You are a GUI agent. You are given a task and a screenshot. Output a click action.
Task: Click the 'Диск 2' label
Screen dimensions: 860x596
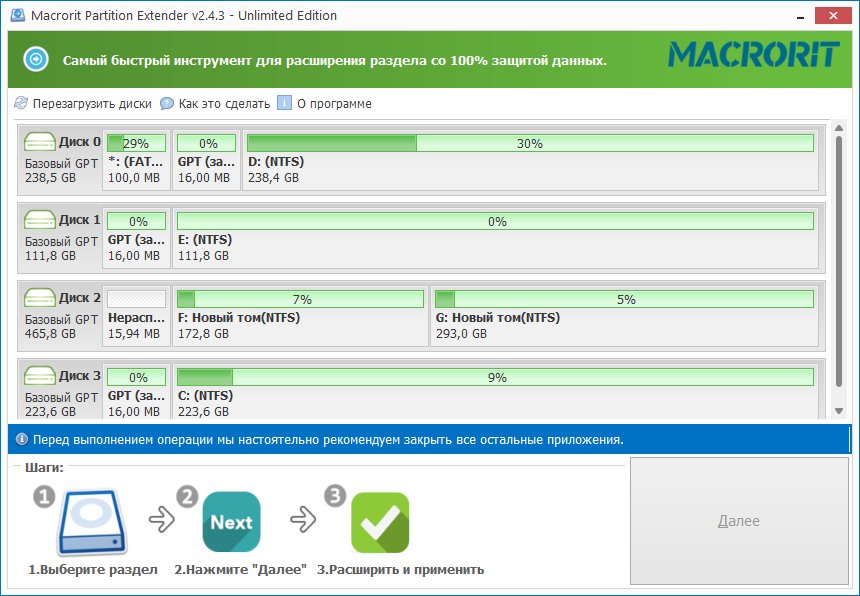point(80,297)
